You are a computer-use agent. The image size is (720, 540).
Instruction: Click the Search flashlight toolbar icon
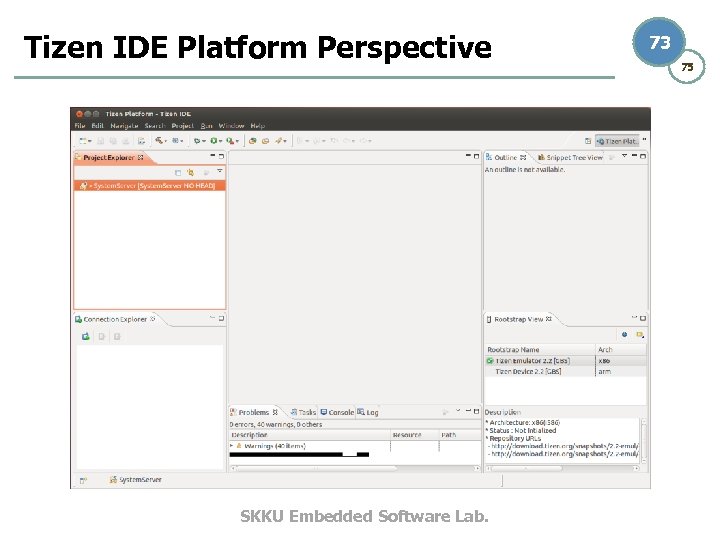point(280,141)
